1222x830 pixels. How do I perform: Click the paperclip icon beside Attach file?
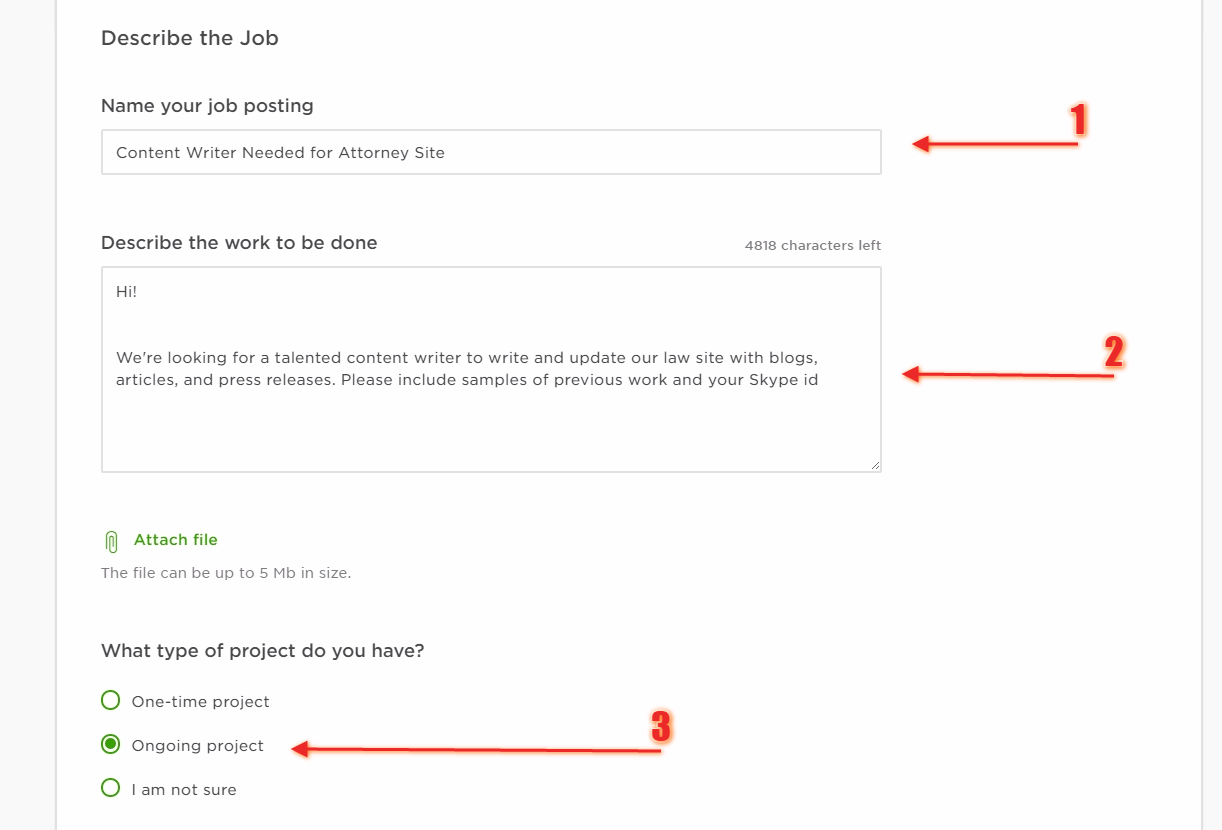click(111, 542)
